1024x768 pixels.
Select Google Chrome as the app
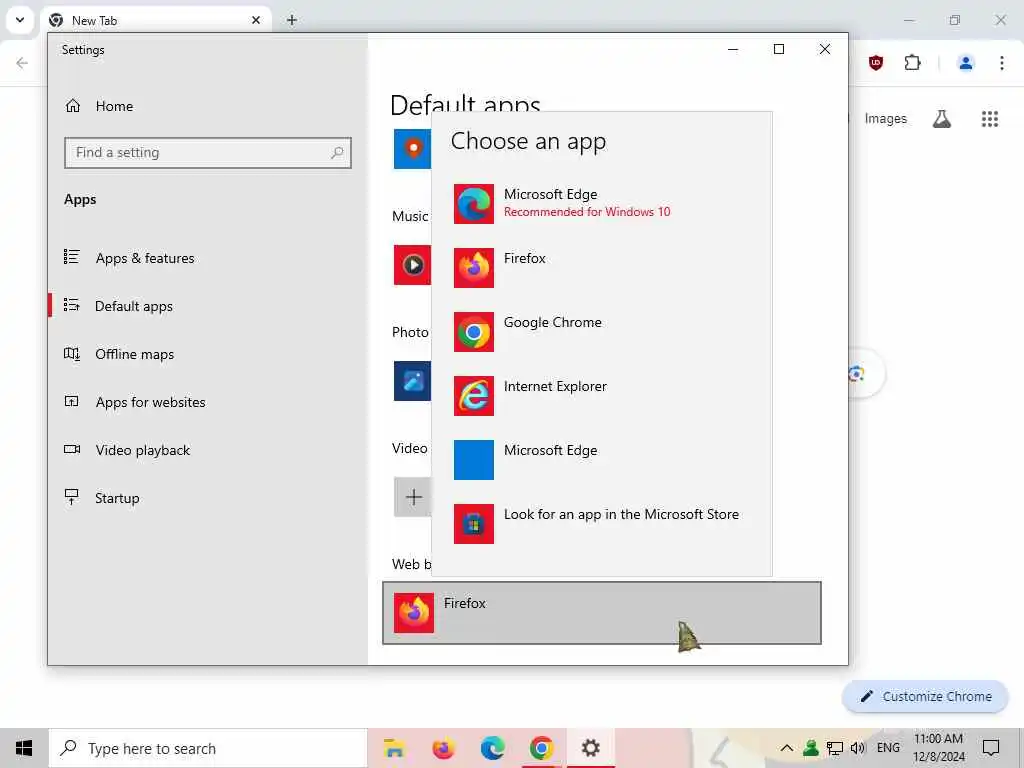click(601, 332)
